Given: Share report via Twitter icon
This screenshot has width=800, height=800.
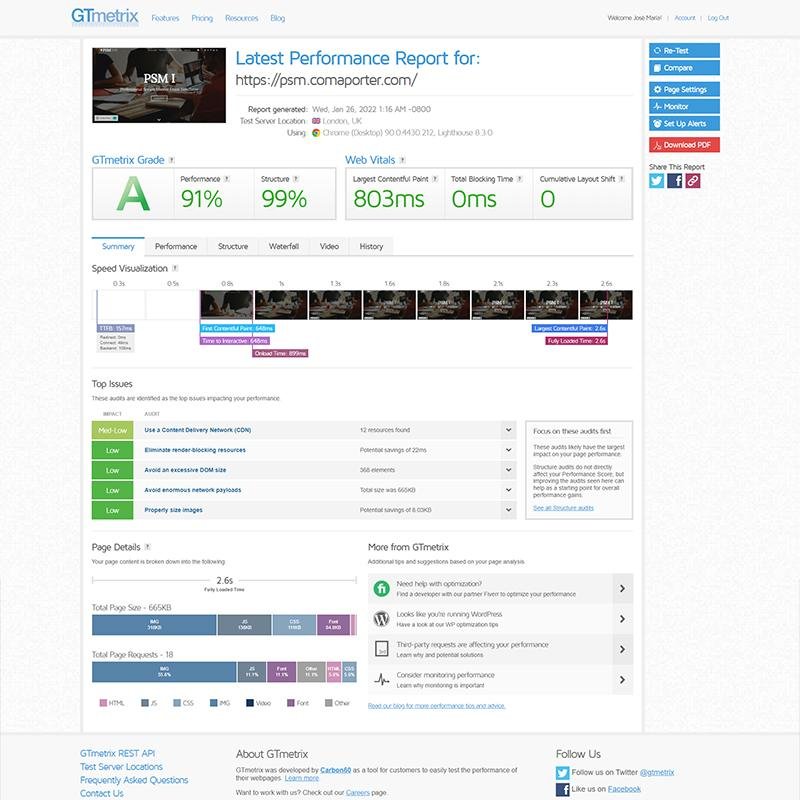Looking at the screenshot, I should 657,181.
